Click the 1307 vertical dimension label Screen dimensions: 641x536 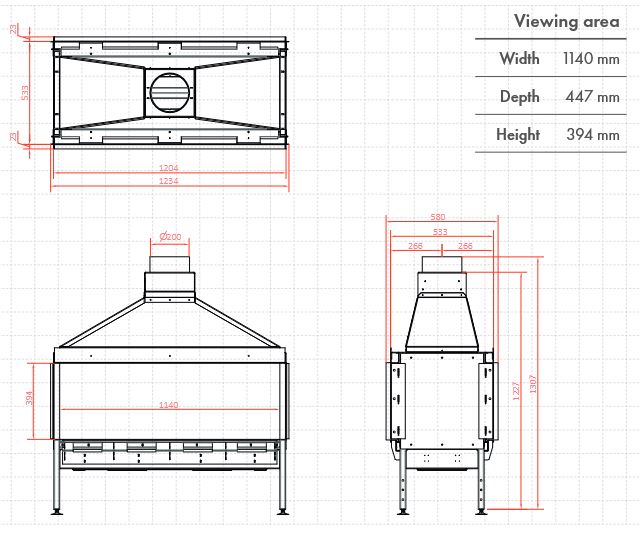[x=533, y=386]
